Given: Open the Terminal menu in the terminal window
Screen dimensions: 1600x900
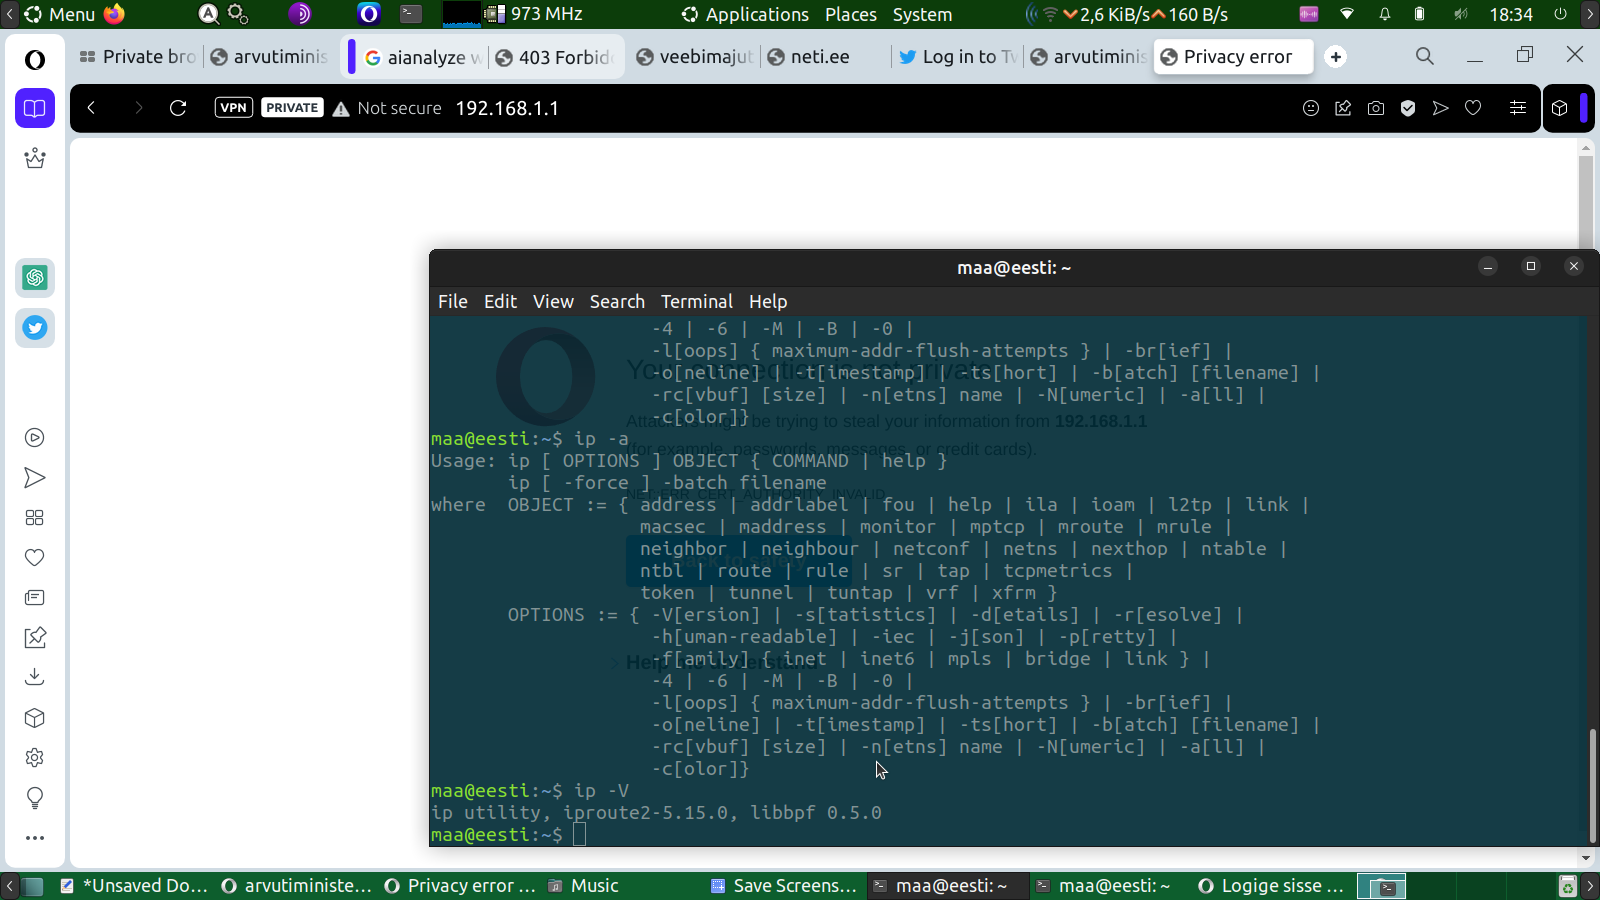Looking at the screenshot, I should click(697, 301).
